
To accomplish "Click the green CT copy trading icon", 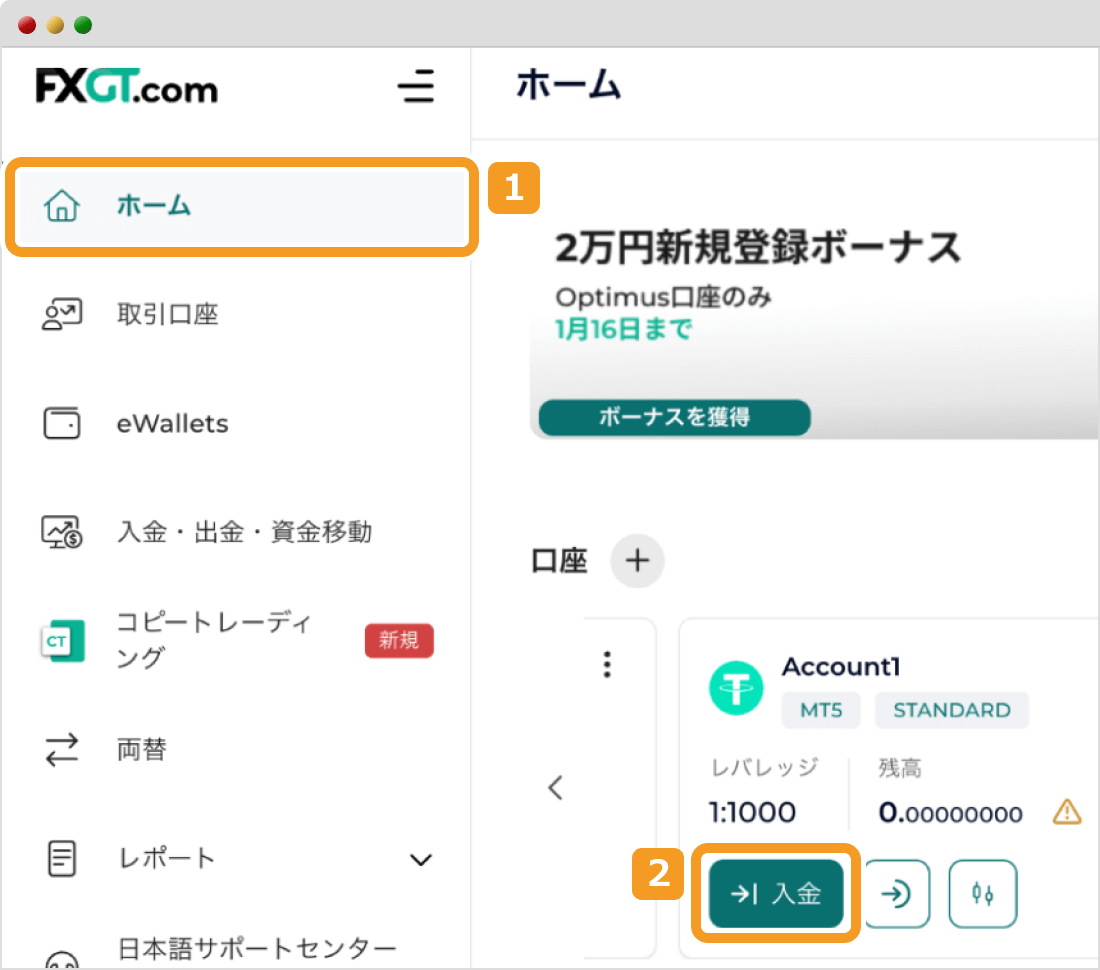I will (62, 640).
